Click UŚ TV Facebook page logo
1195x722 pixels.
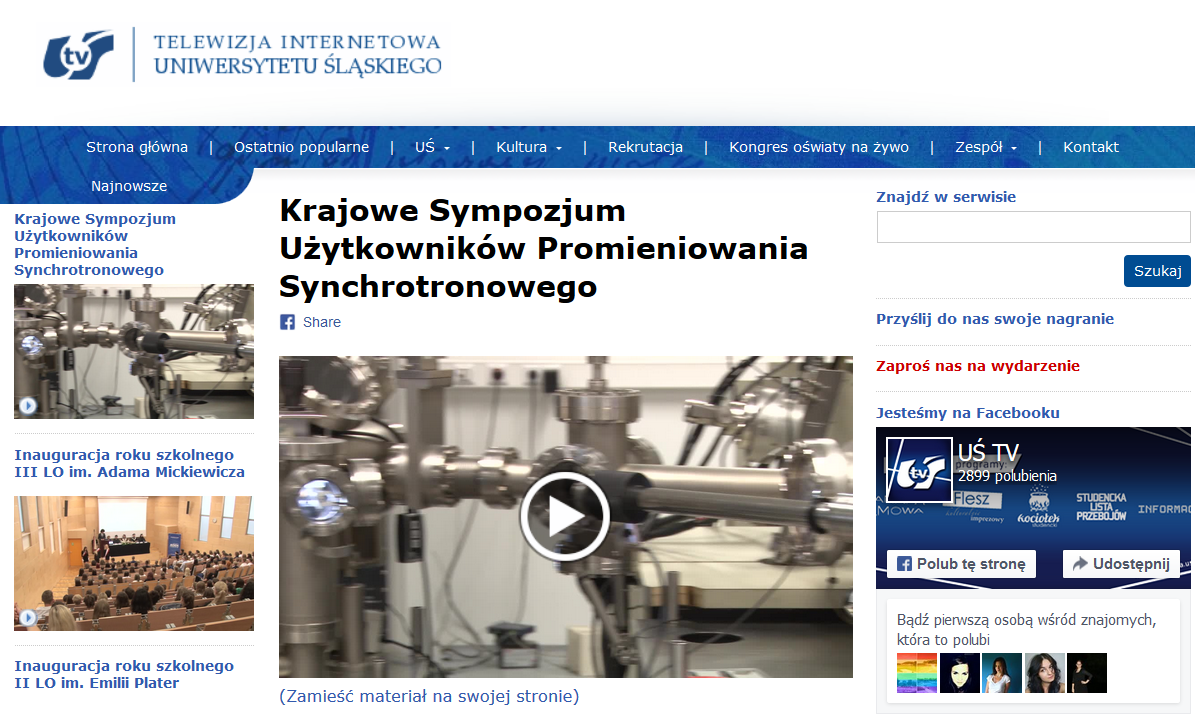click(x=919, y=469)
